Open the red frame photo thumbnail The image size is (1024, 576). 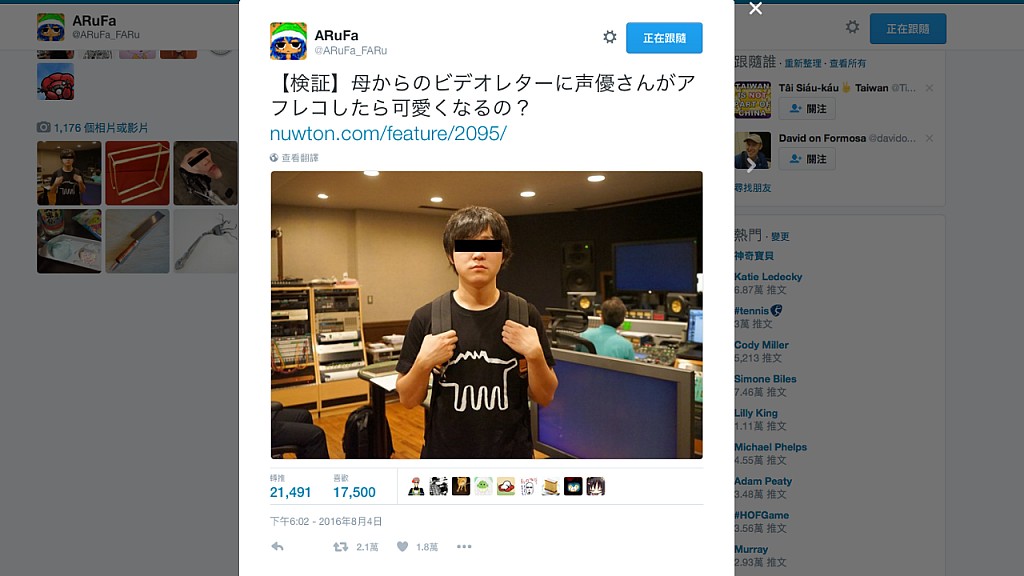(x=137, y=173)
